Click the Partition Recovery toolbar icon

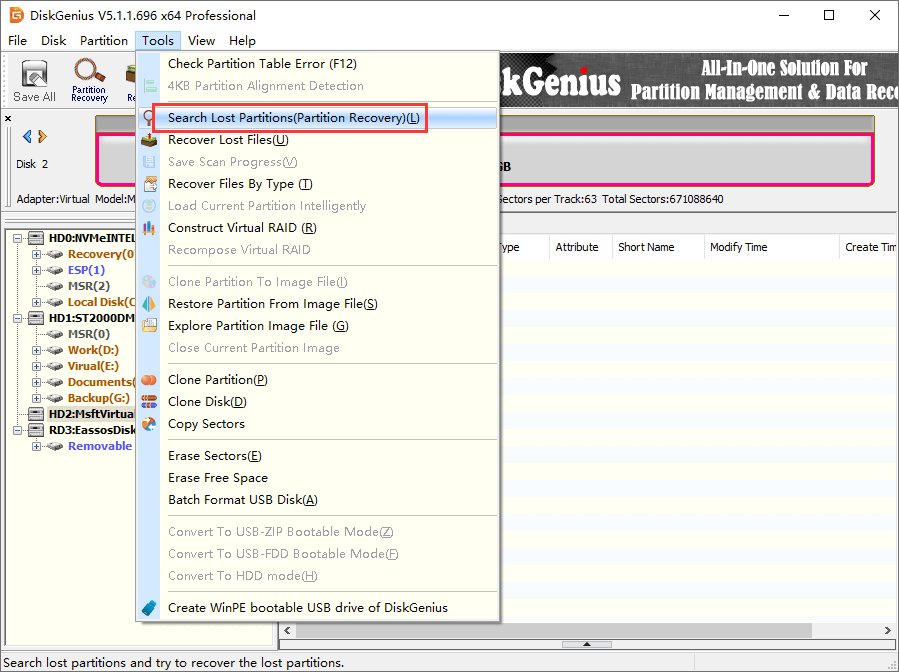pos(89,80)
